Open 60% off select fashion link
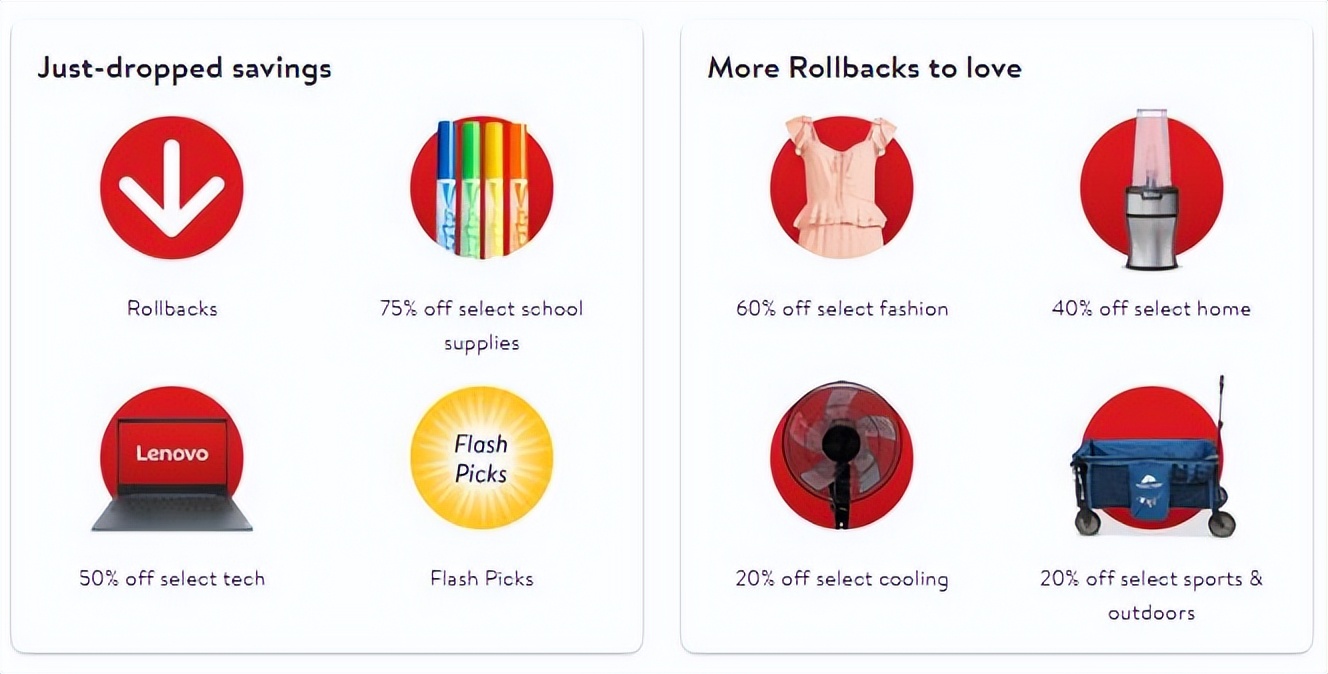 coord(841,309)
